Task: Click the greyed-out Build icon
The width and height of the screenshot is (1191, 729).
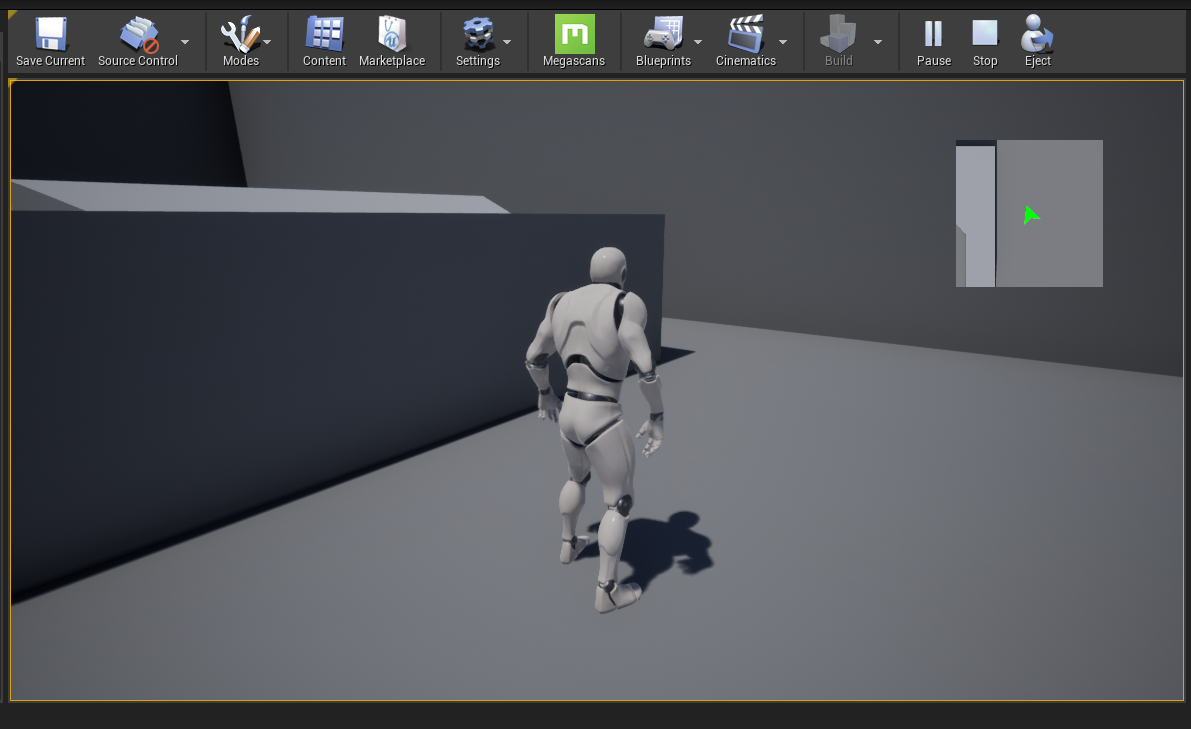Action: tap(839, 34)
